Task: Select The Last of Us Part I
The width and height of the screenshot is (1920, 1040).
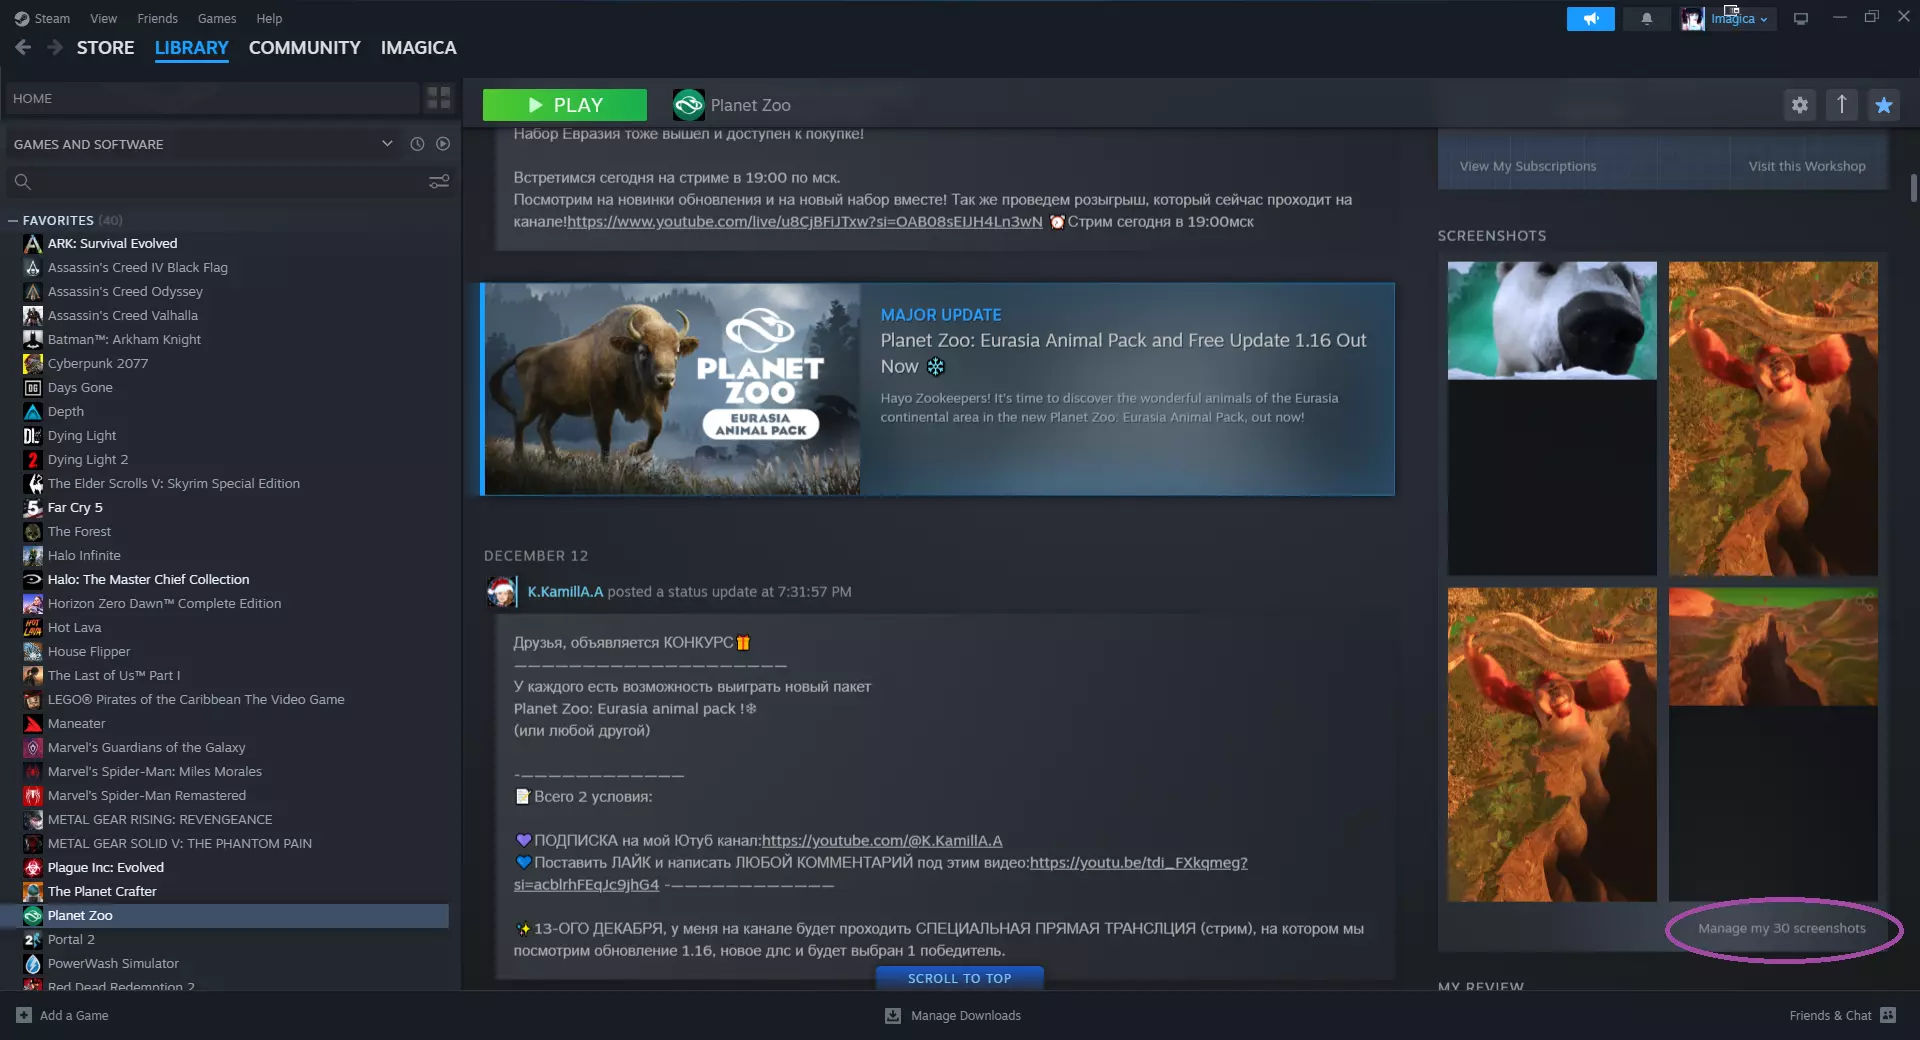Action: (114, 675)
